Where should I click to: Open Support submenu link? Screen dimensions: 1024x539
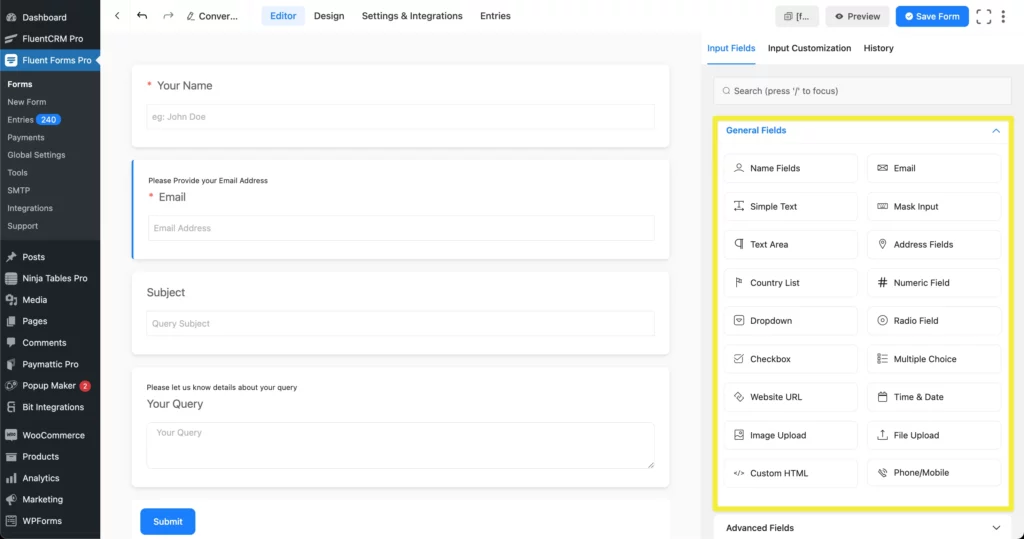23,225
